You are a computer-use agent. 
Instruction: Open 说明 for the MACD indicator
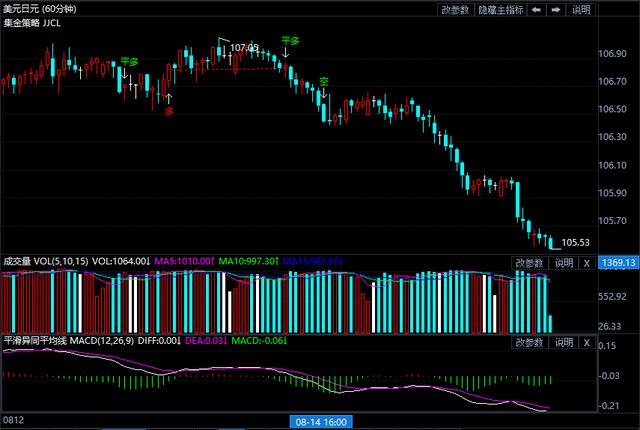tap(563, 343)
